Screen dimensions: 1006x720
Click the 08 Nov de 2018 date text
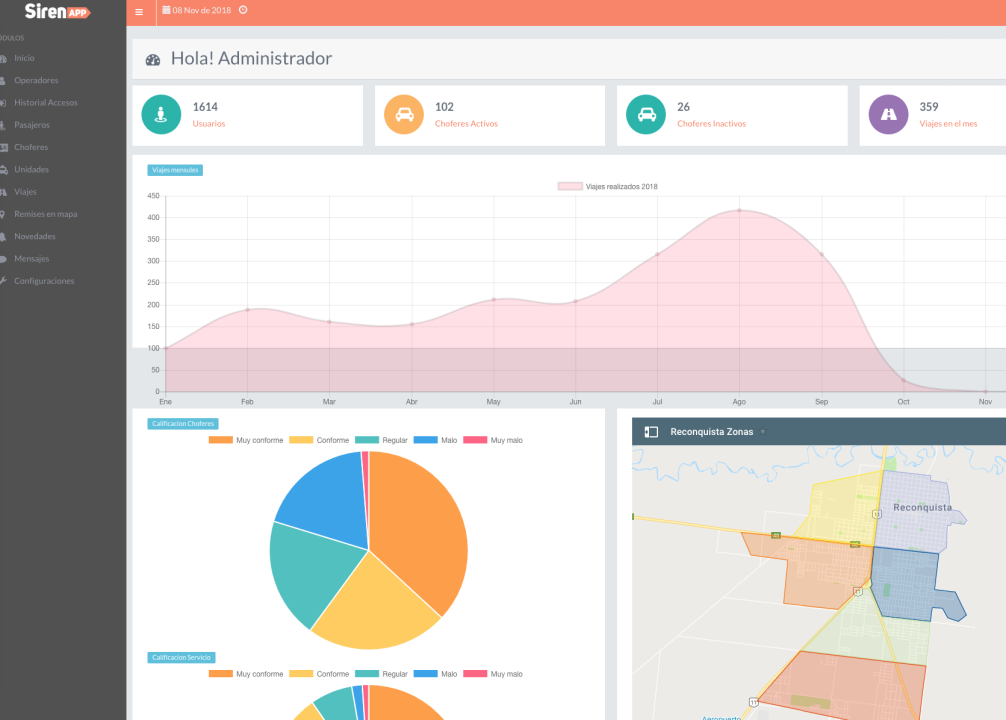(201, 10)
